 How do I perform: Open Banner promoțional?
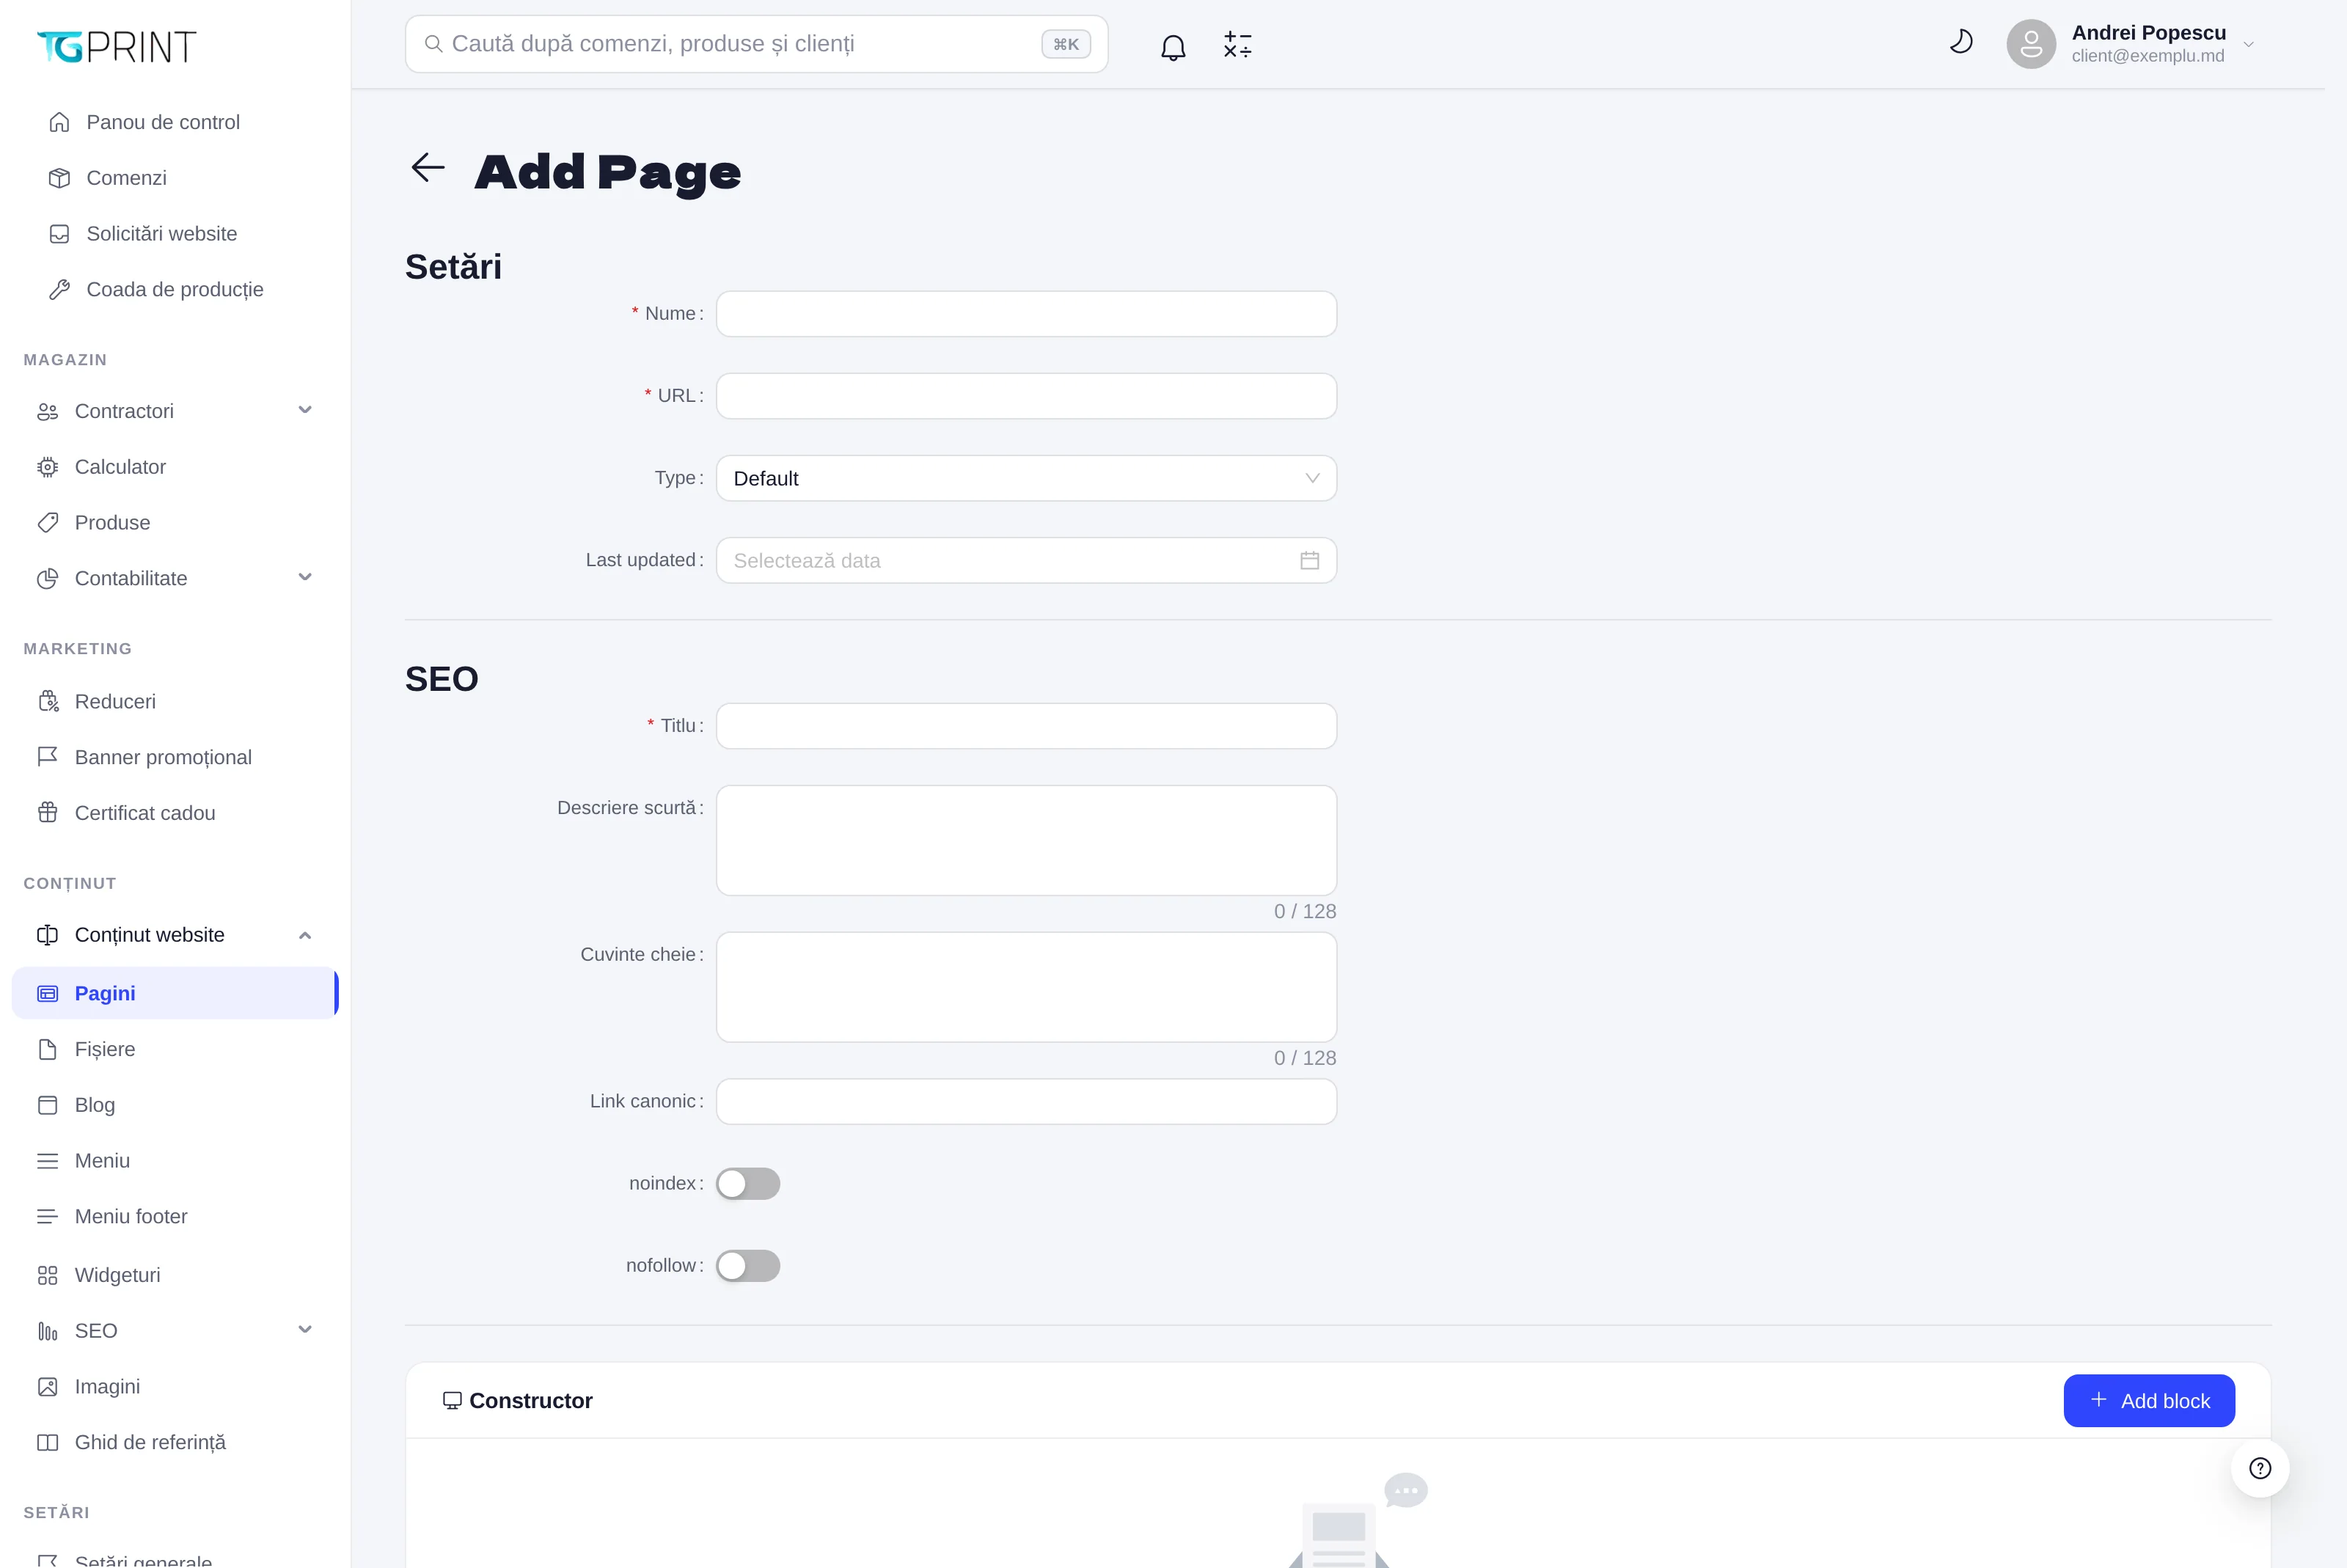coord(175,757)
